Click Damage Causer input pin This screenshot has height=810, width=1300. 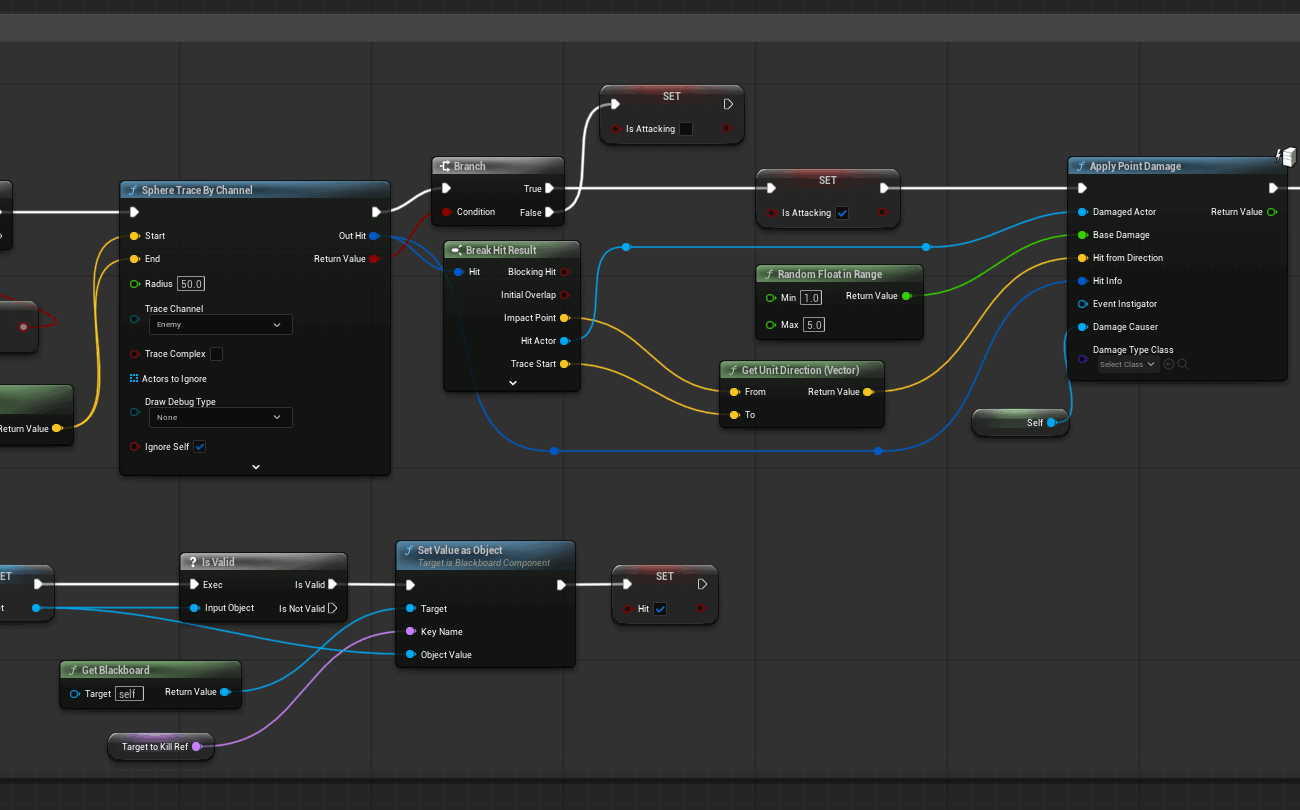[1082, 327]
